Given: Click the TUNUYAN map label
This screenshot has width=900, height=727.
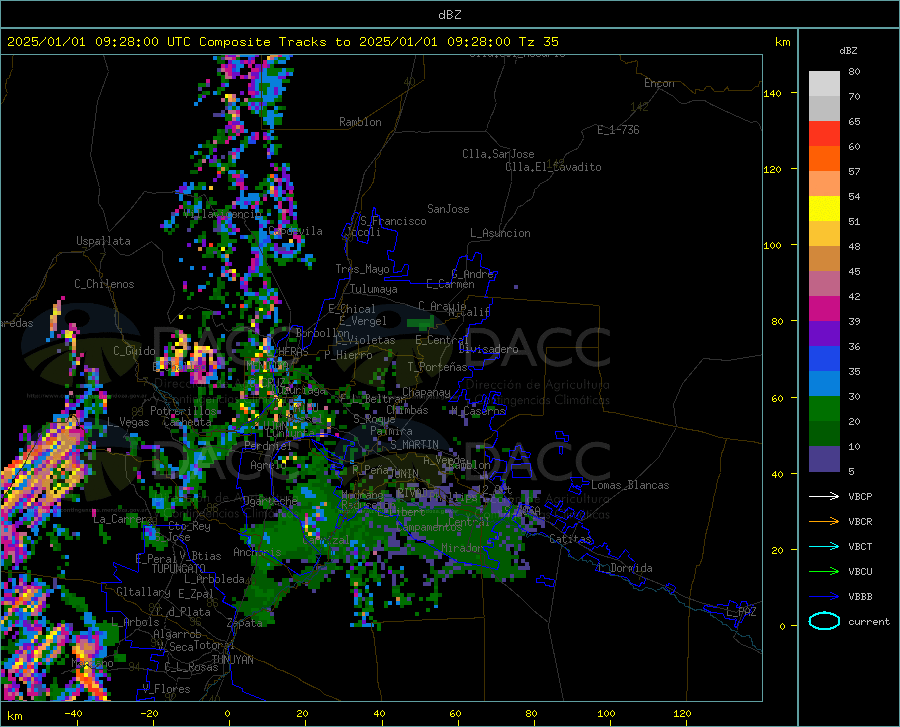Looking at the screenshot, I should pos(232,660).
